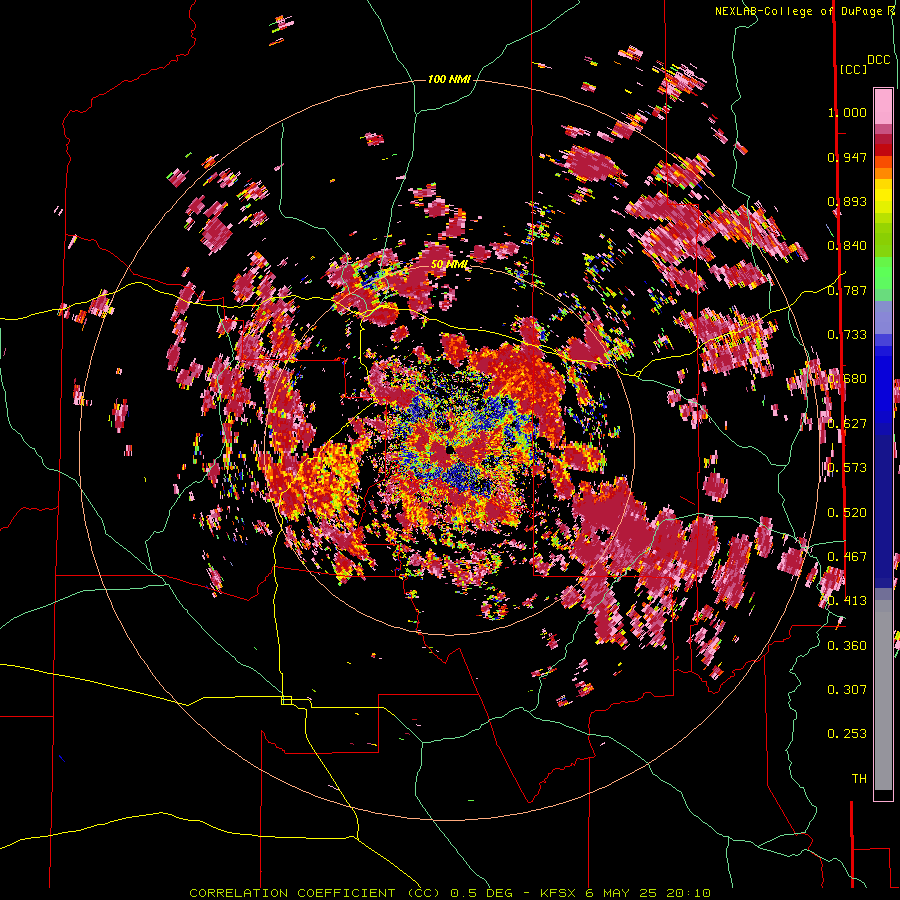Select the 0.307 legend value

[x=847, y=690]
